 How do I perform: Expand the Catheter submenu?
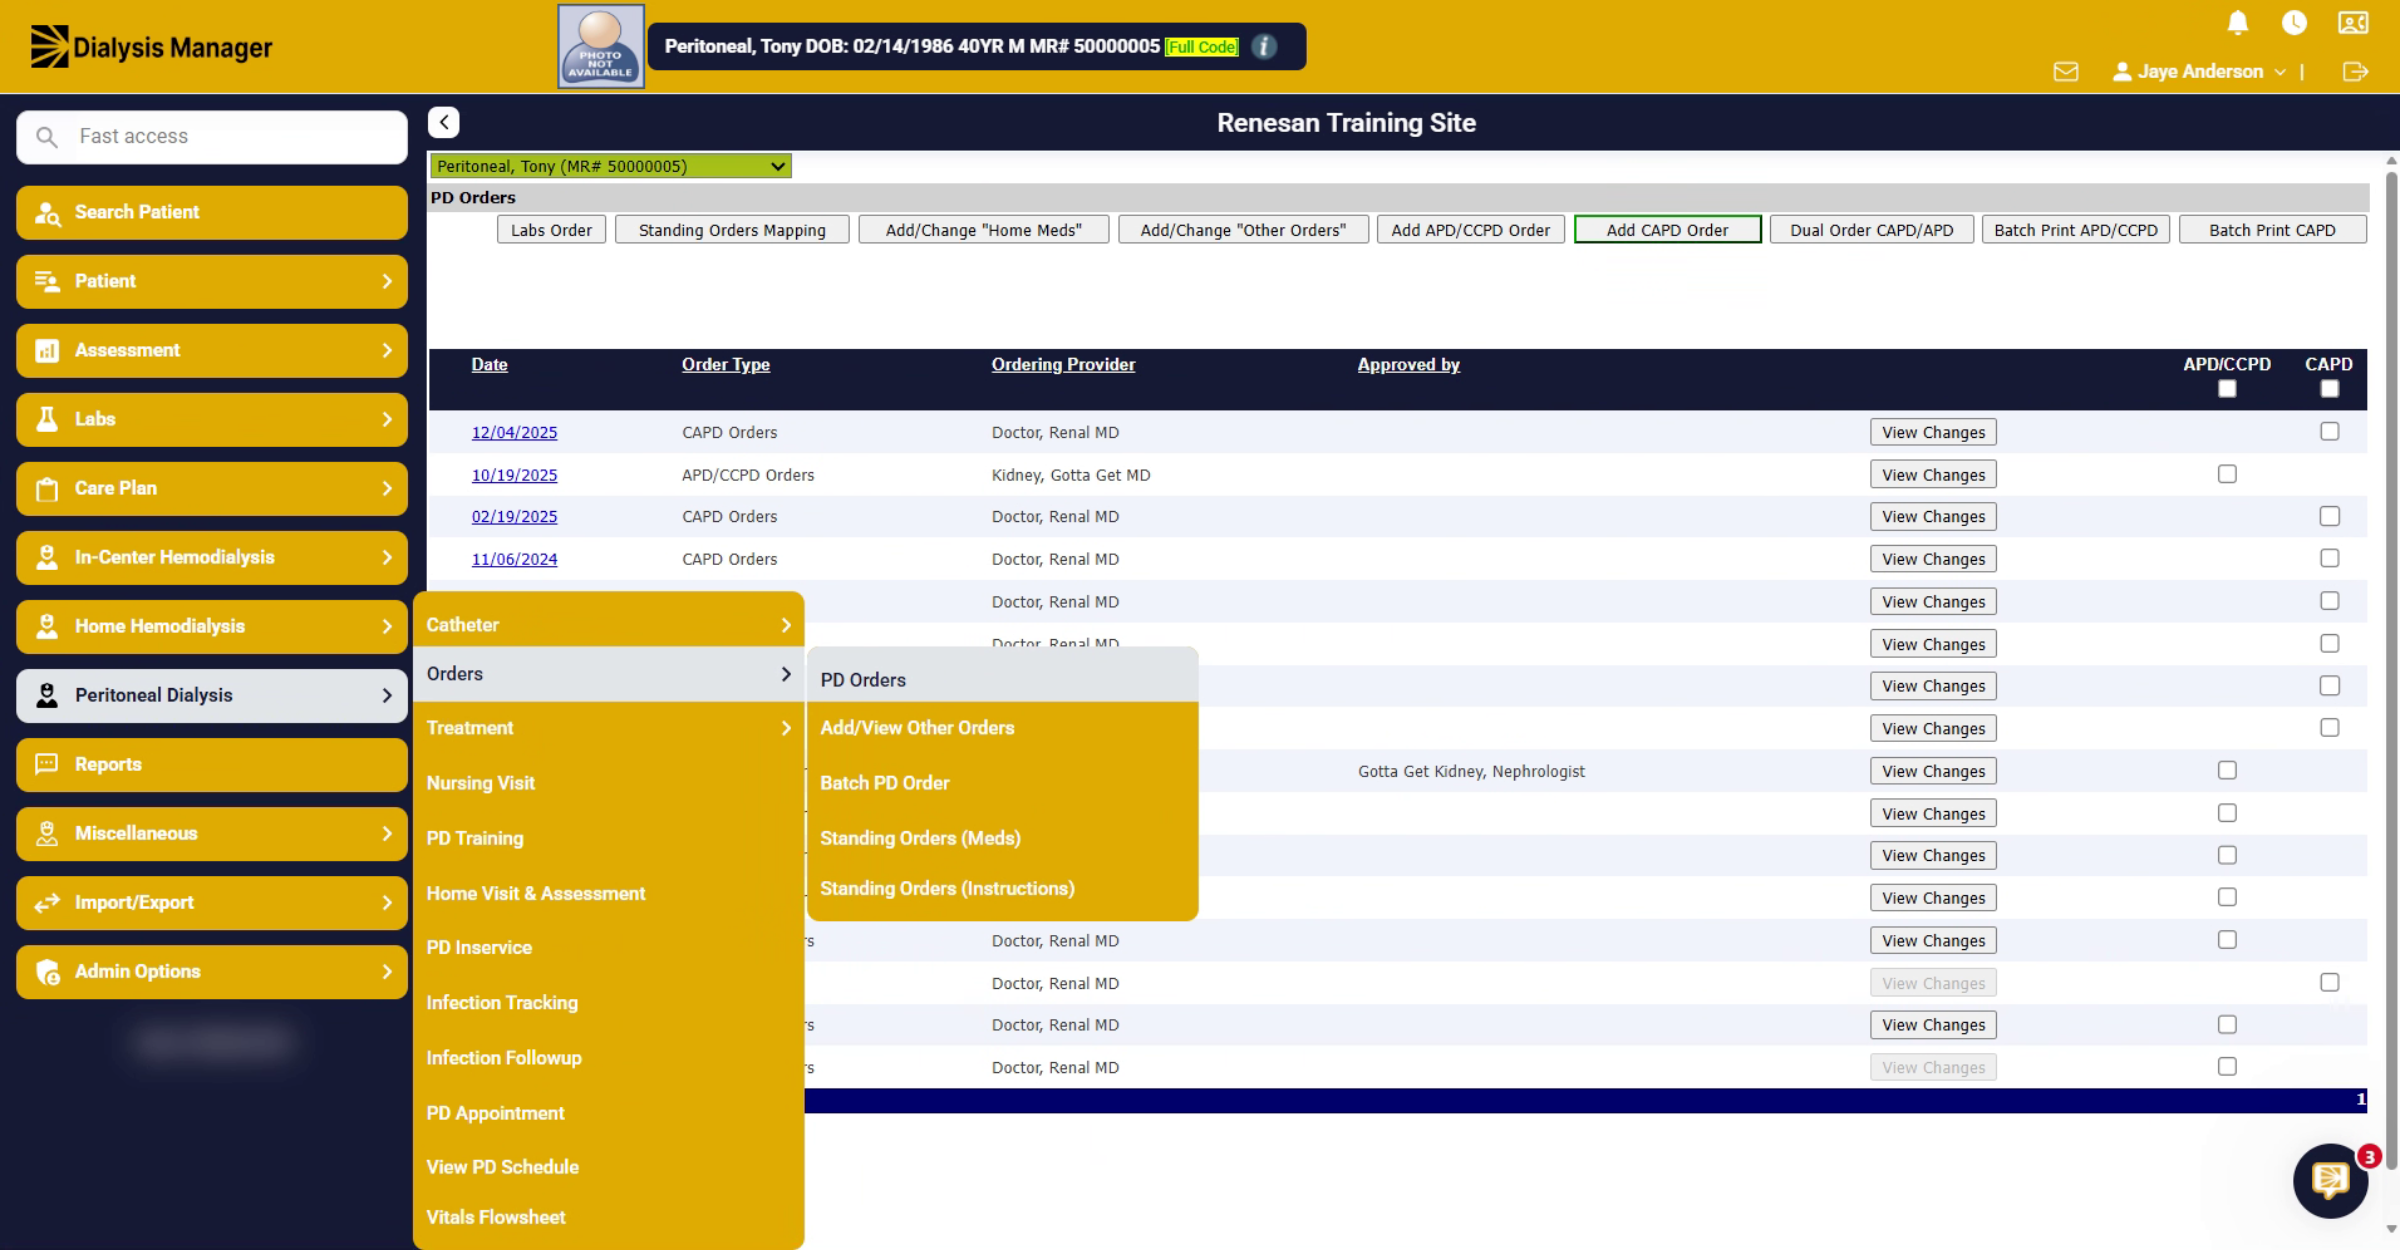click(608, 624)
